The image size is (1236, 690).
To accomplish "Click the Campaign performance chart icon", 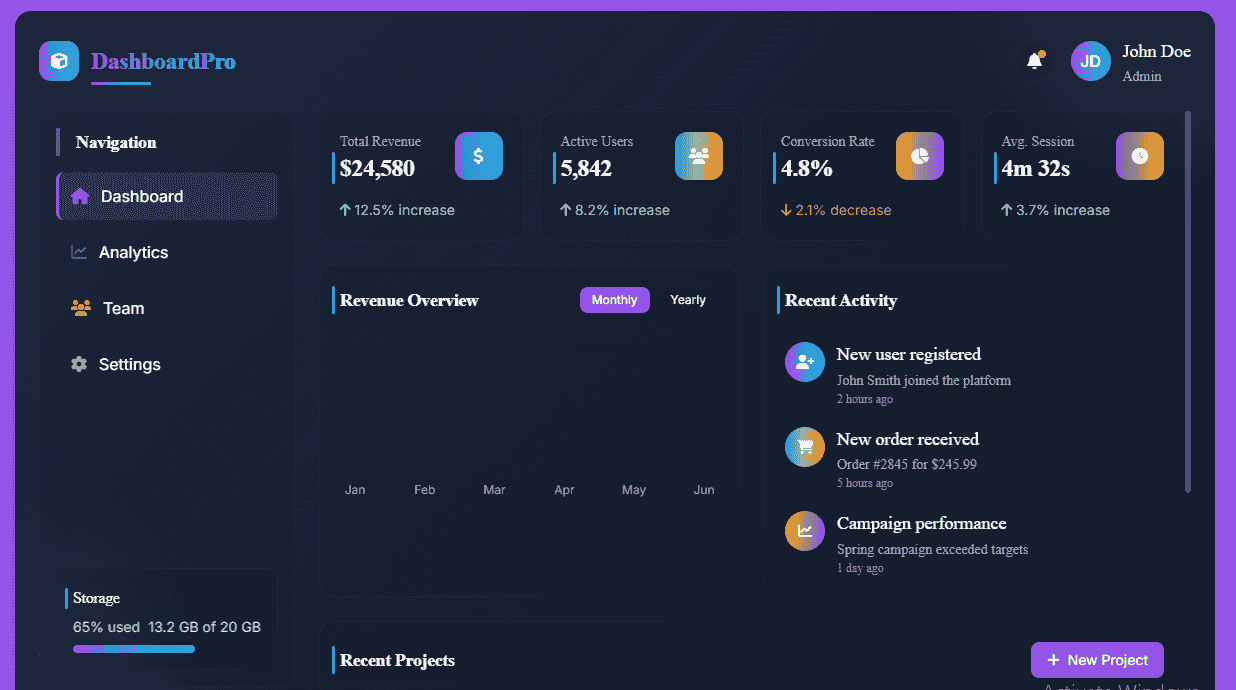I will click(x=805, y=531).
